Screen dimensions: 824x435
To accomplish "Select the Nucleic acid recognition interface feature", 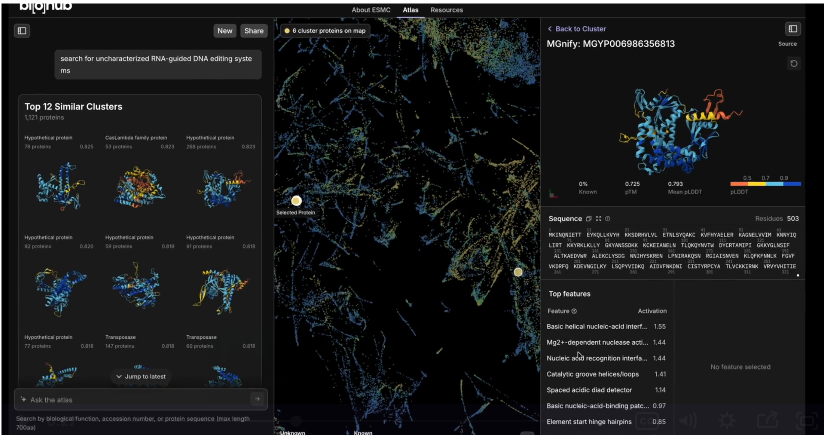I will coord(606,358).
